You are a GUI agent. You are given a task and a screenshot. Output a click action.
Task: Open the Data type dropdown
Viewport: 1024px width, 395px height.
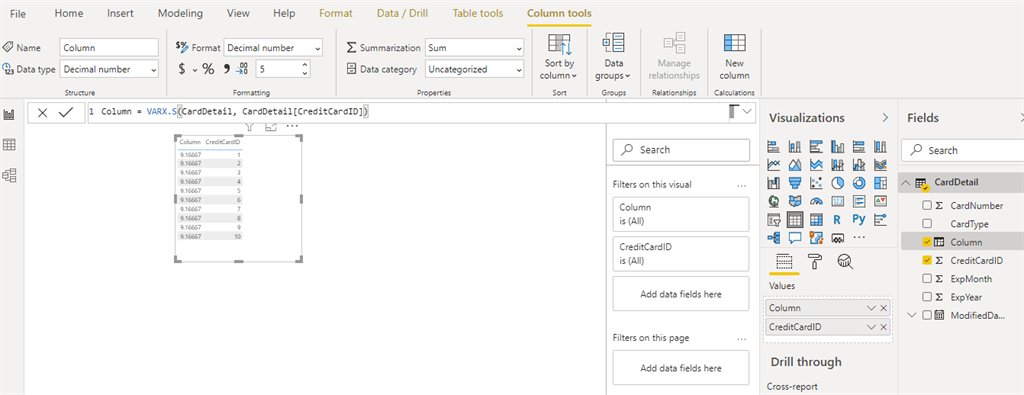click(109, 69)
